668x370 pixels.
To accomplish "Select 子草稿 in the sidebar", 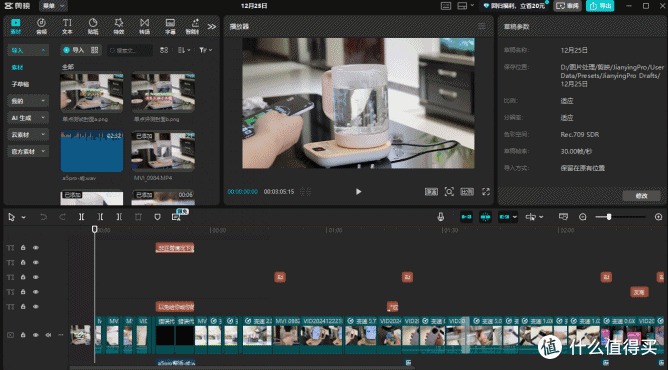I will pos(20,84).
